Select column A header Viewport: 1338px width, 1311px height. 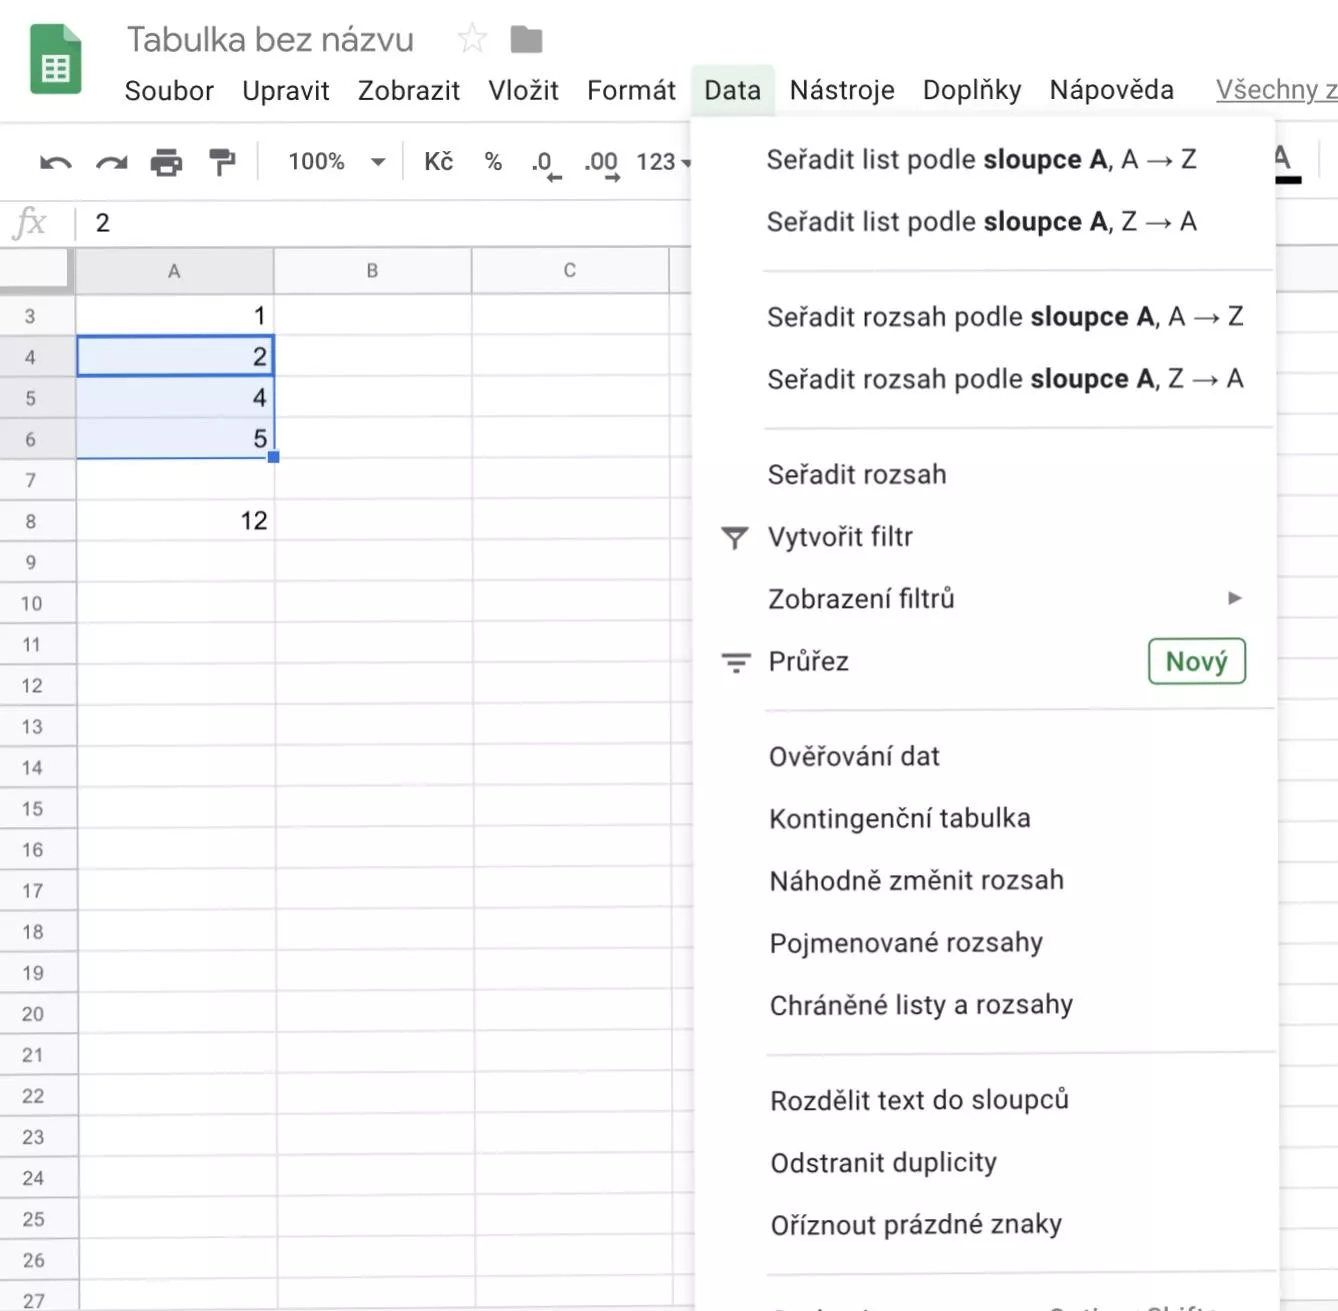(174, 271)
